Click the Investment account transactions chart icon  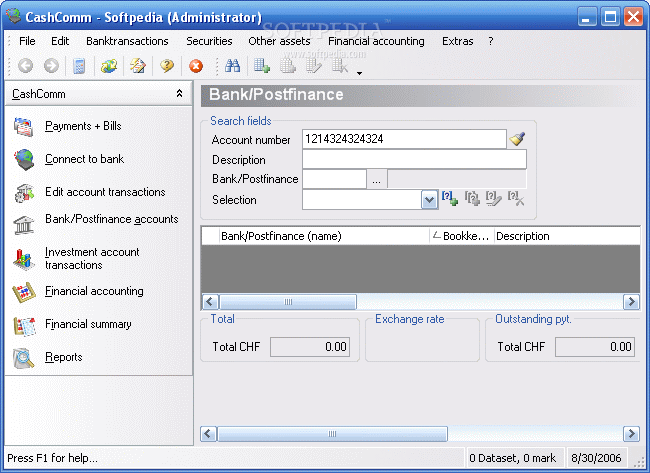click(24, 259)
